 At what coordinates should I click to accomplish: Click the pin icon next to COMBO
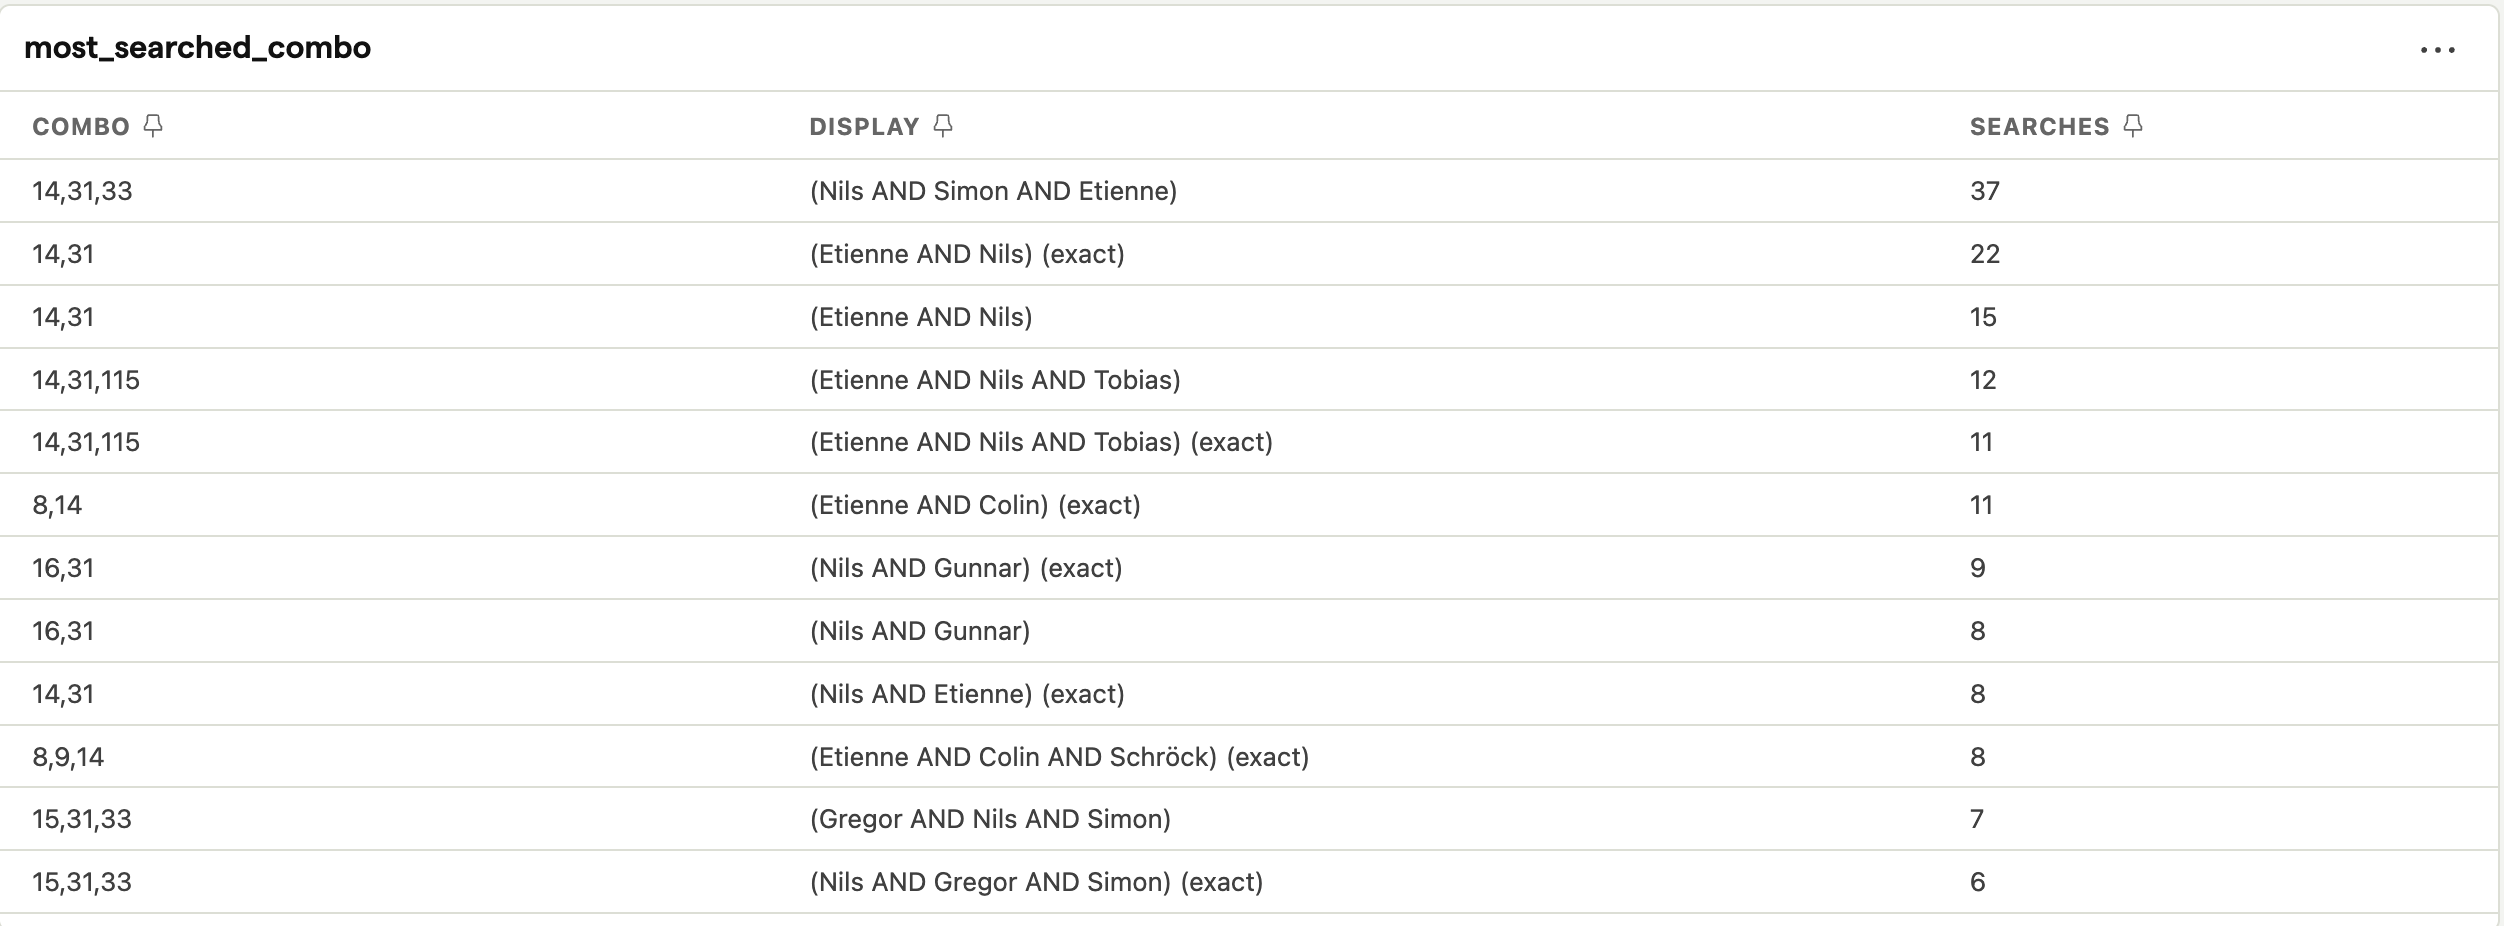point(153,125)
